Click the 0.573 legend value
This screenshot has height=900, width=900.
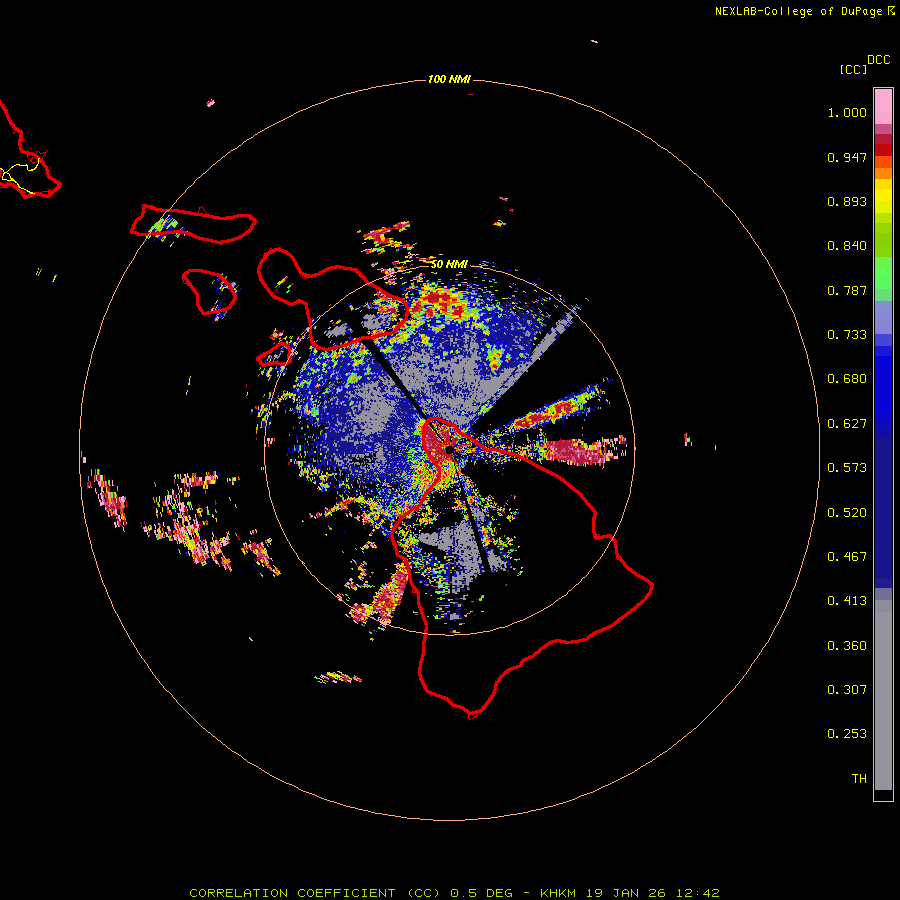(847, 468)
